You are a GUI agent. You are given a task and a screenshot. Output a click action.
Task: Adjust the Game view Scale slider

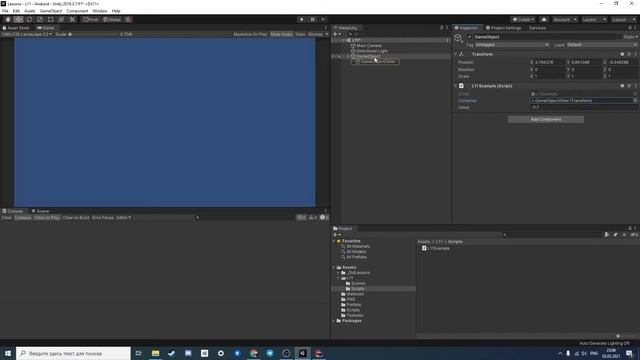coord(94,34)
